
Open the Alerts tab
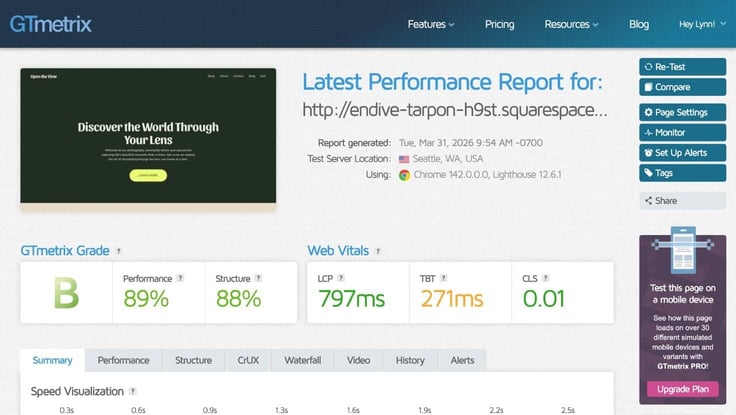click(x=462, y=360)
